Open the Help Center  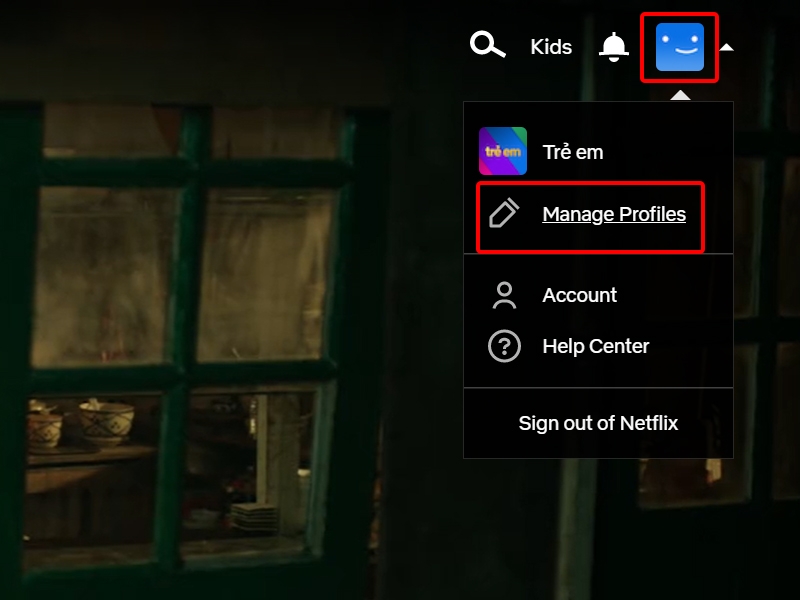pos(595,346)
